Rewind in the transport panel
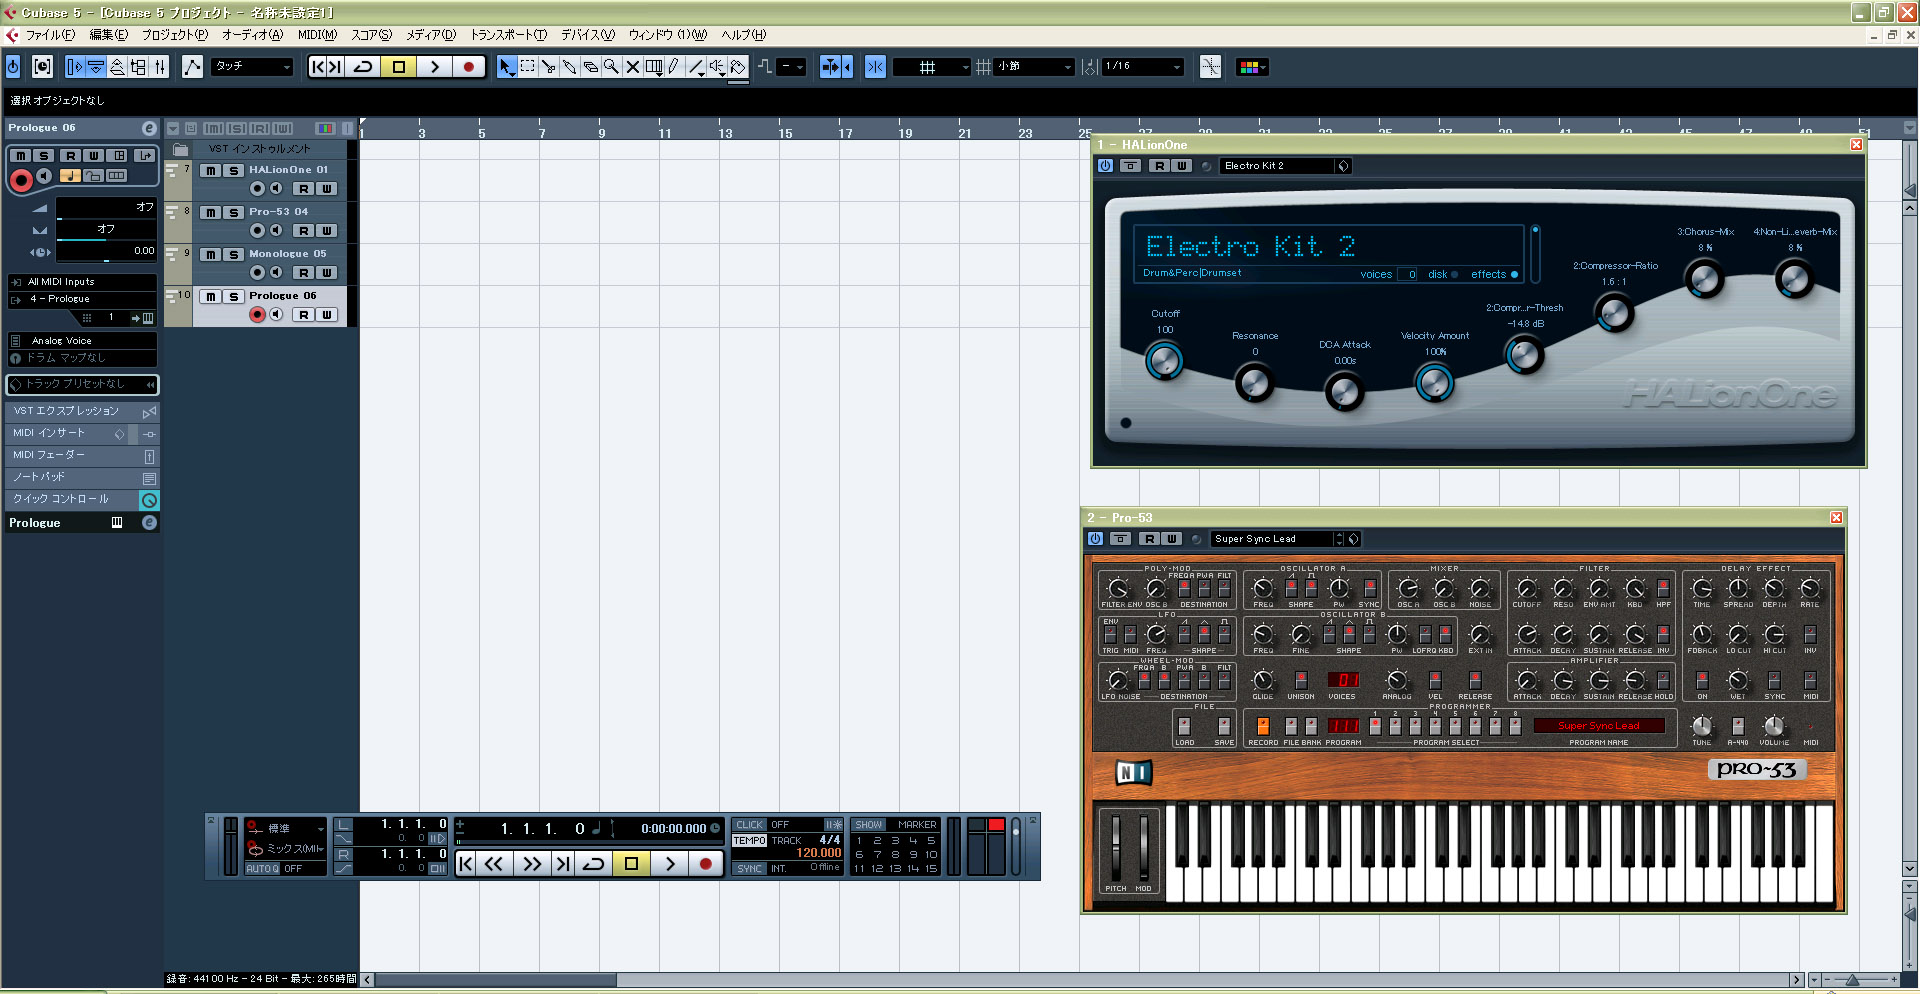 coord(494,864)
